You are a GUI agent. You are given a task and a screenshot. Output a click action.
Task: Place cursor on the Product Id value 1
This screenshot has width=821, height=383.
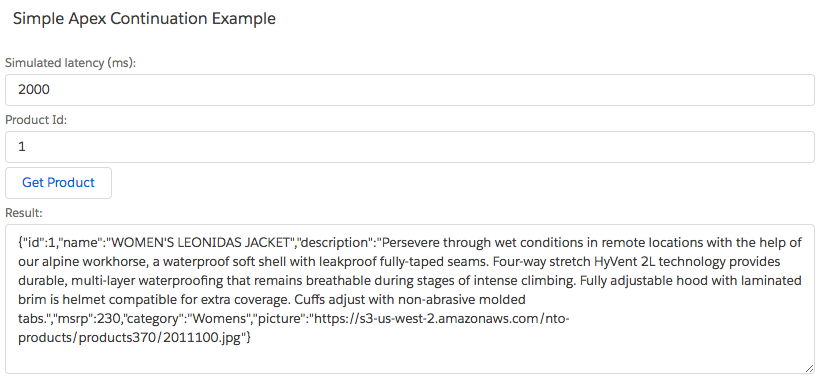(x=21, y=147)
